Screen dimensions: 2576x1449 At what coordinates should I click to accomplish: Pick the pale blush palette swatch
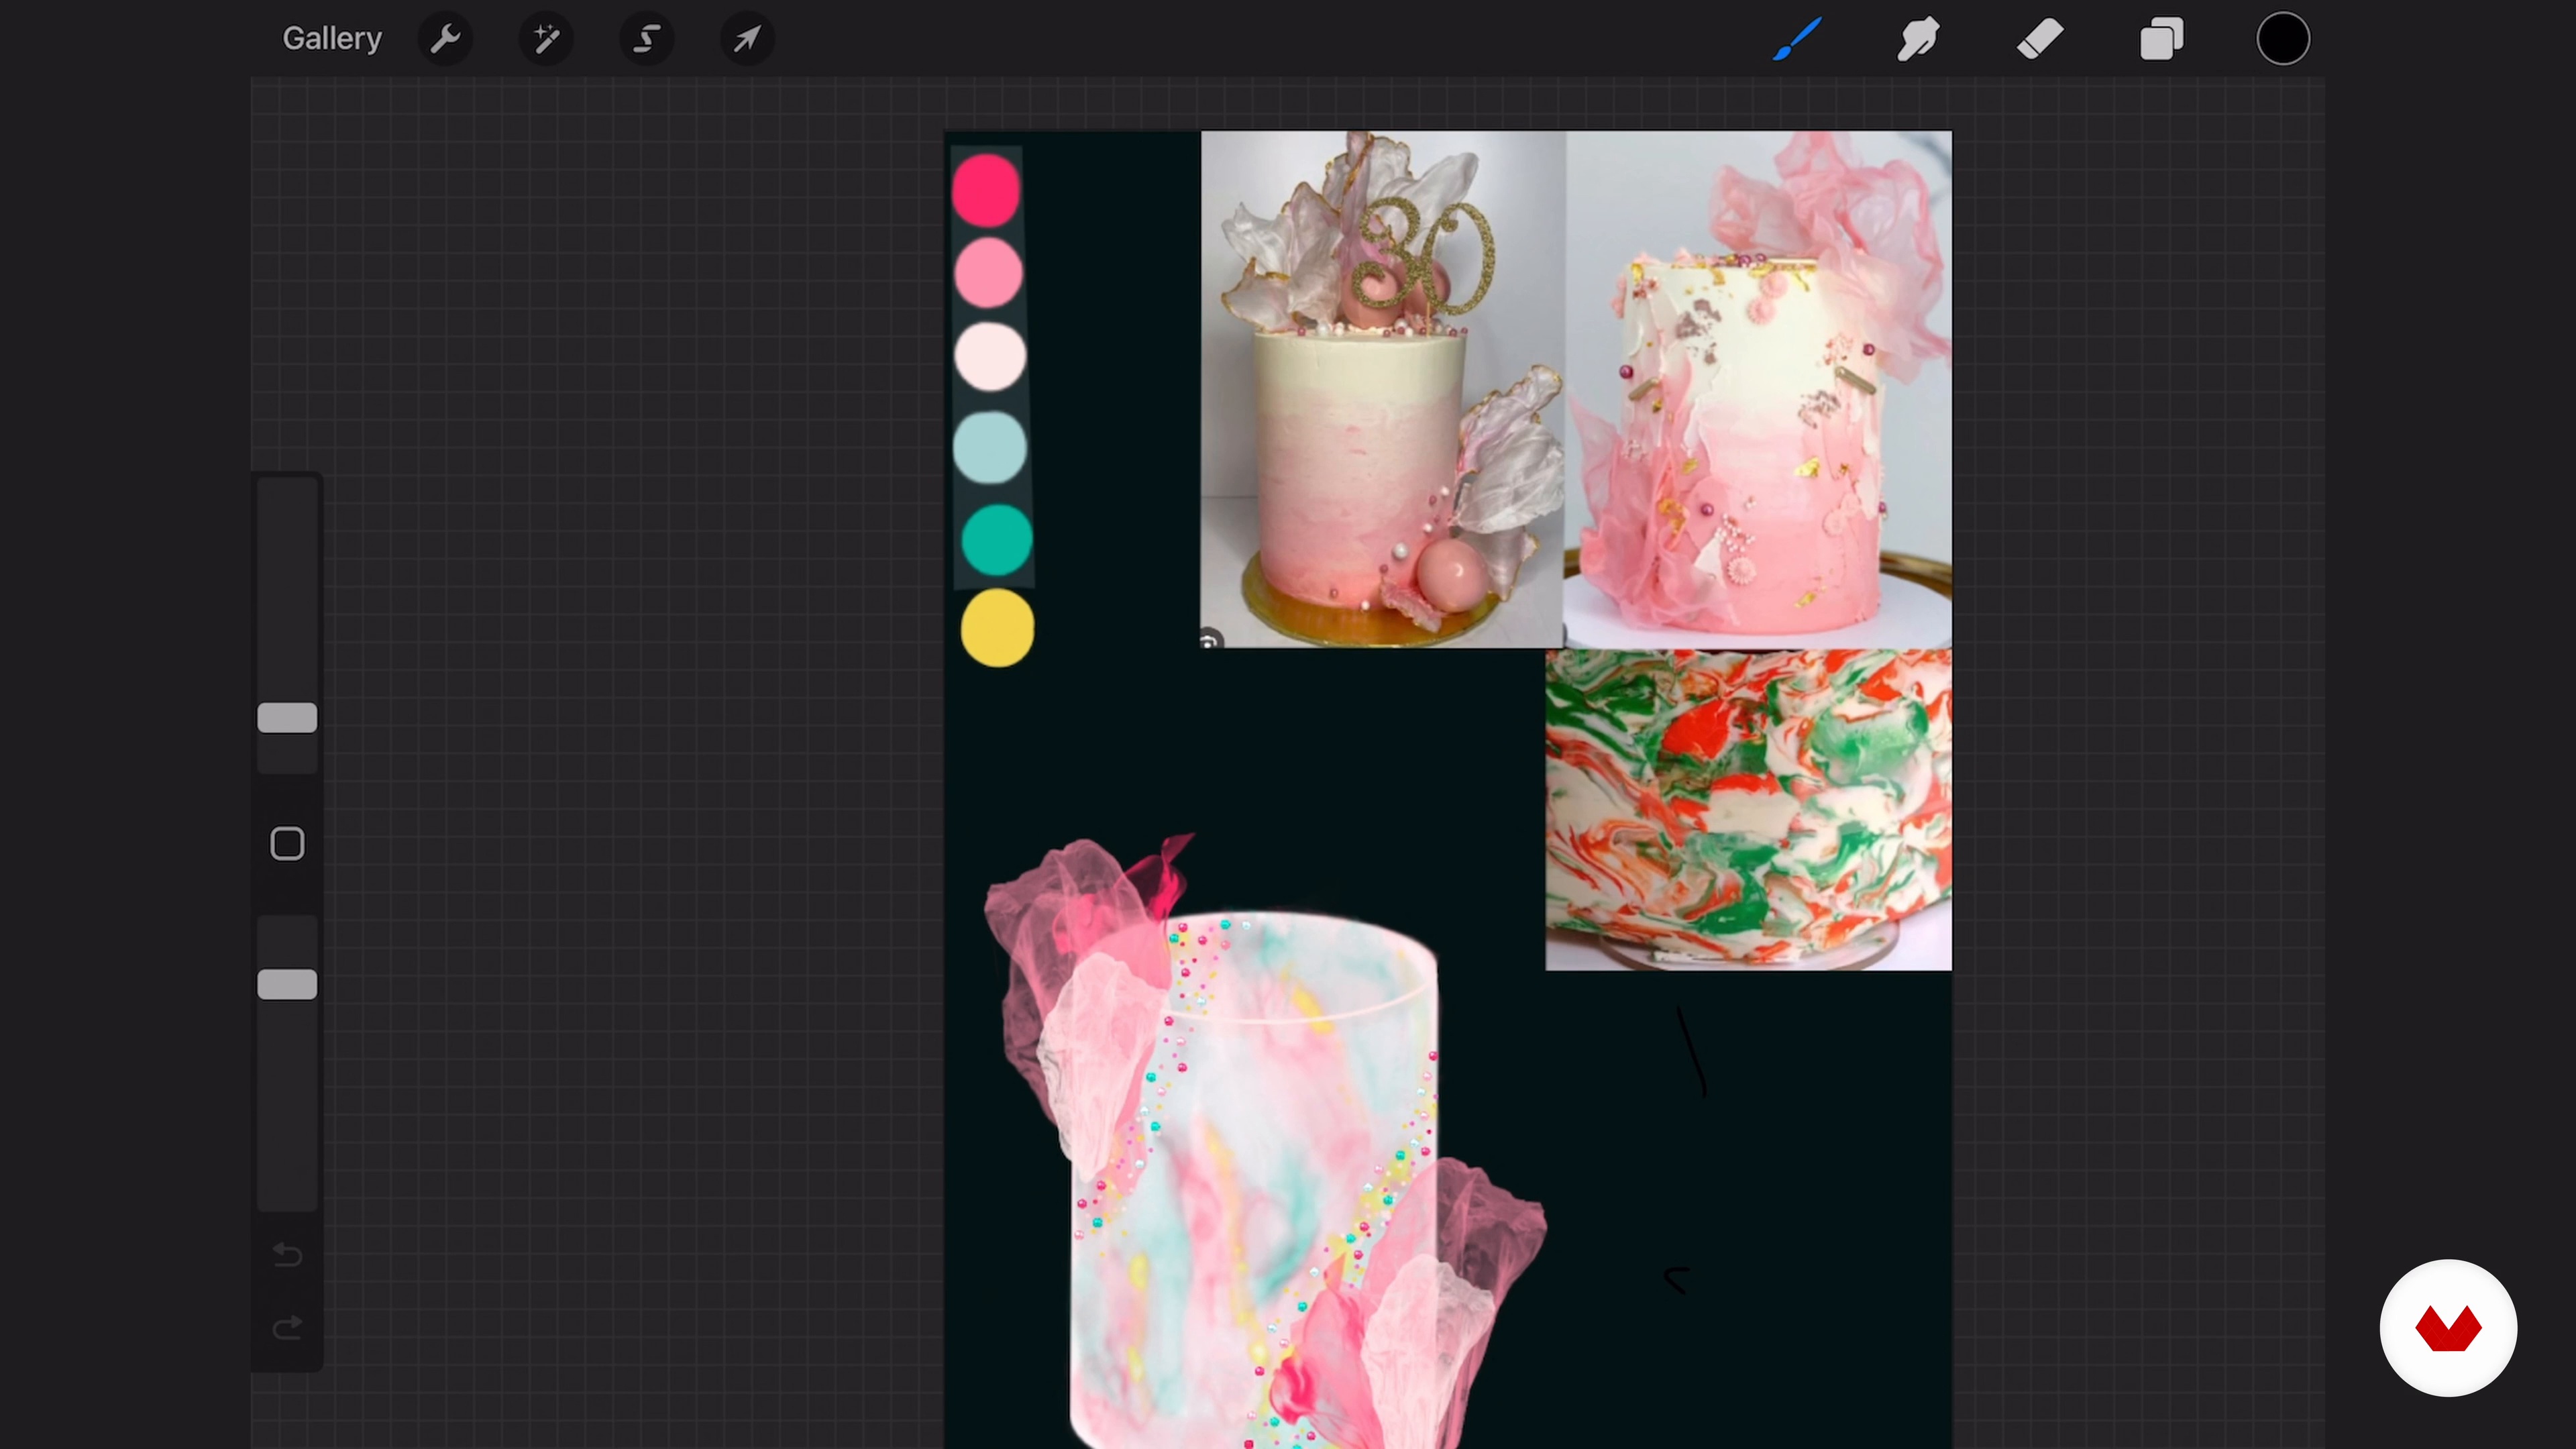(990, 356)
